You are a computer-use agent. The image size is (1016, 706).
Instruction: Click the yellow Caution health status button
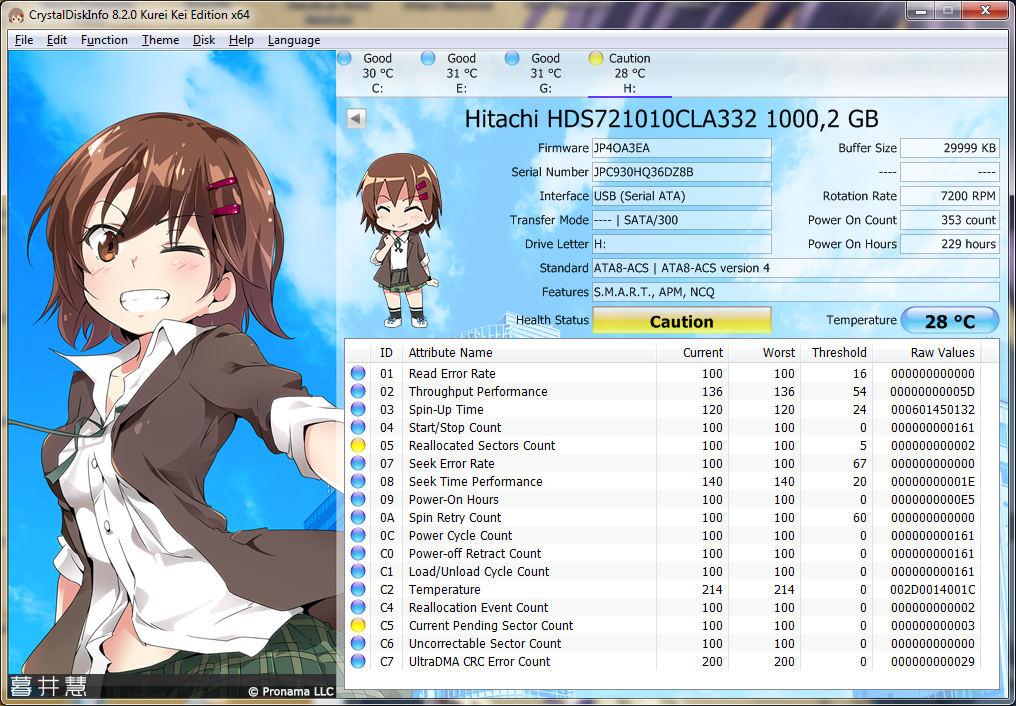(x=681, y=320)
